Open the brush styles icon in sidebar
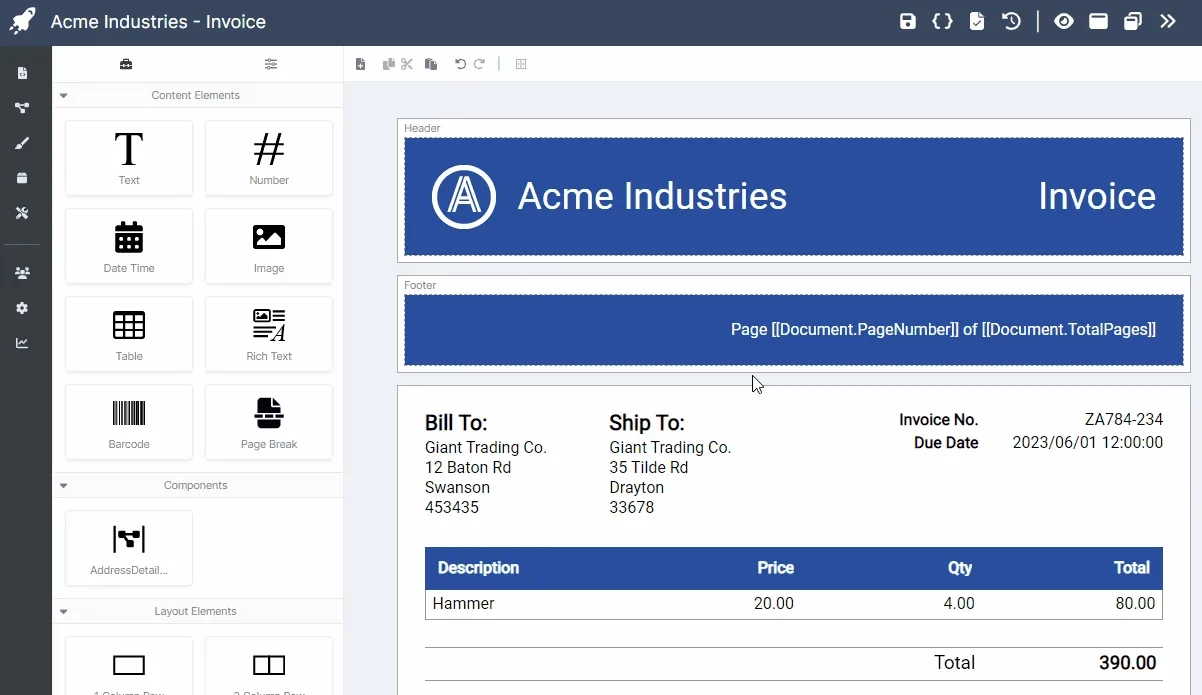 pyautogui.click(x=22, y=143)
